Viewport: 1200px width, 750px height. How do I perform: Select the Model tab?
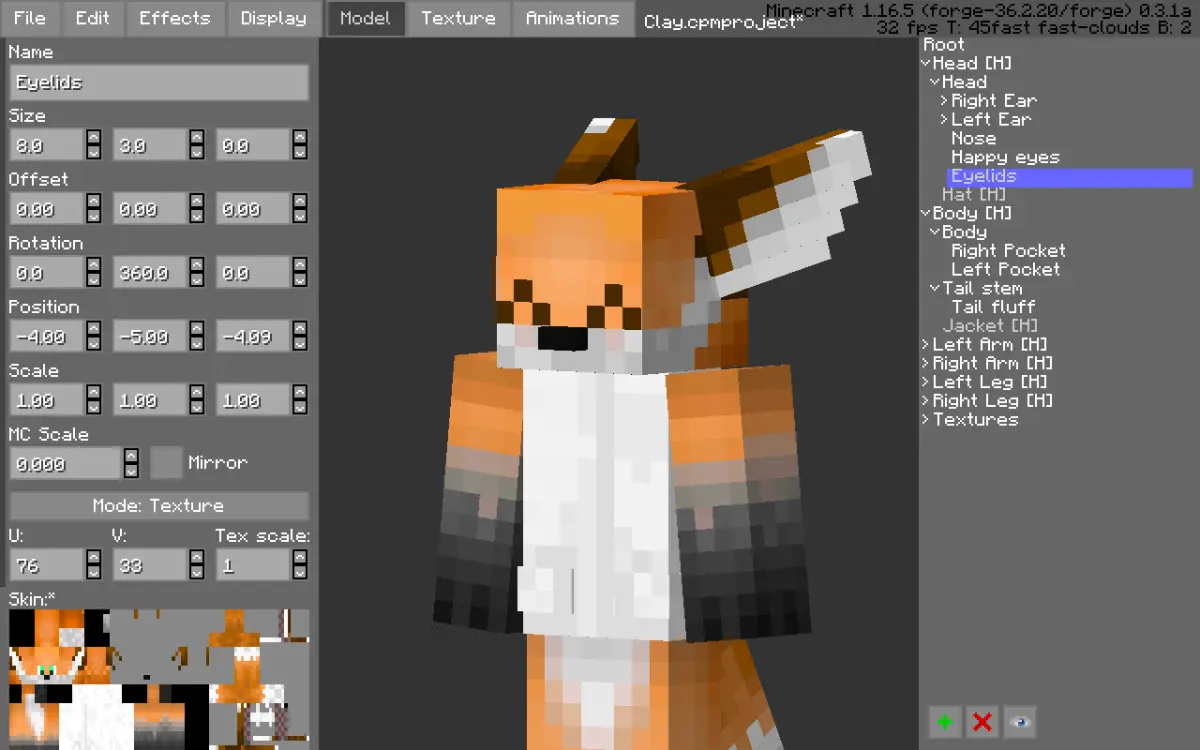(x=365, y=18)
